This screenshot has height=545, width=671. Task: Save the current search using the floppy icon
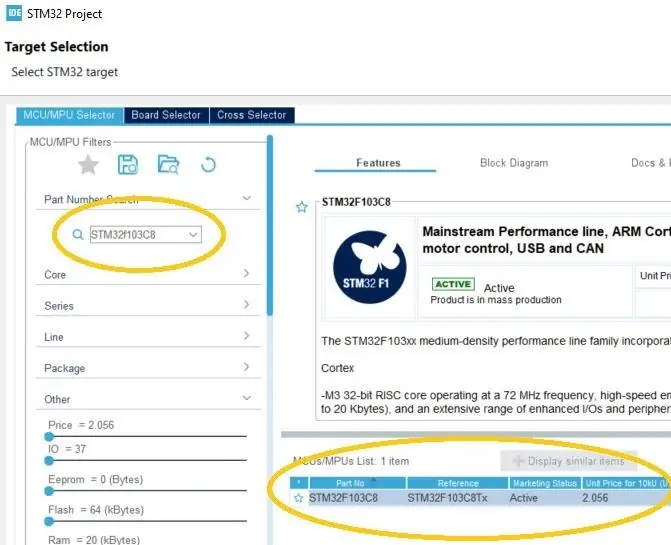(128, 165)
